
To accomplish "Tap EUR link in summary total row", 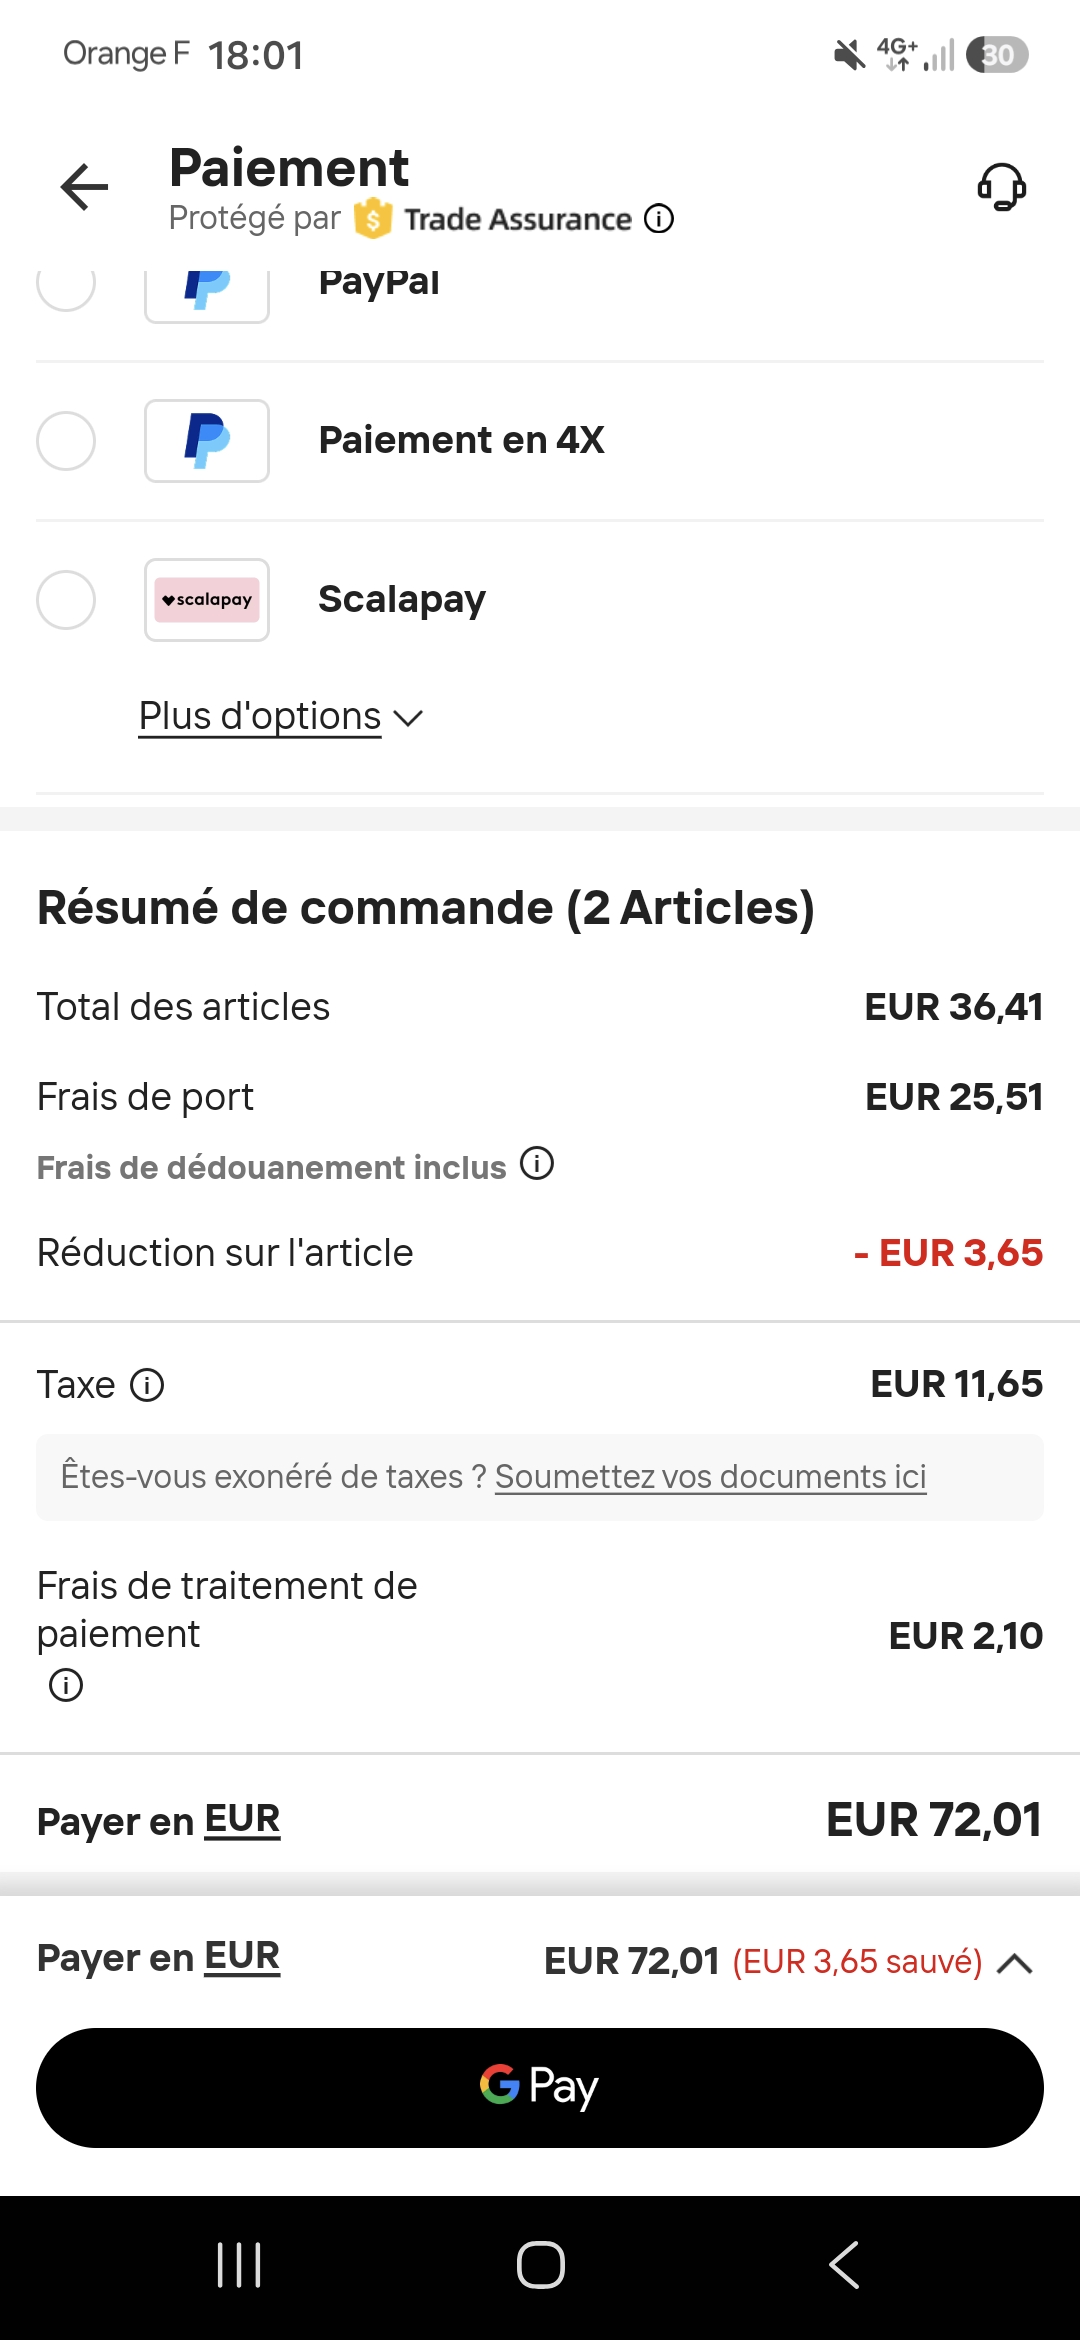I will [242, 1820].
